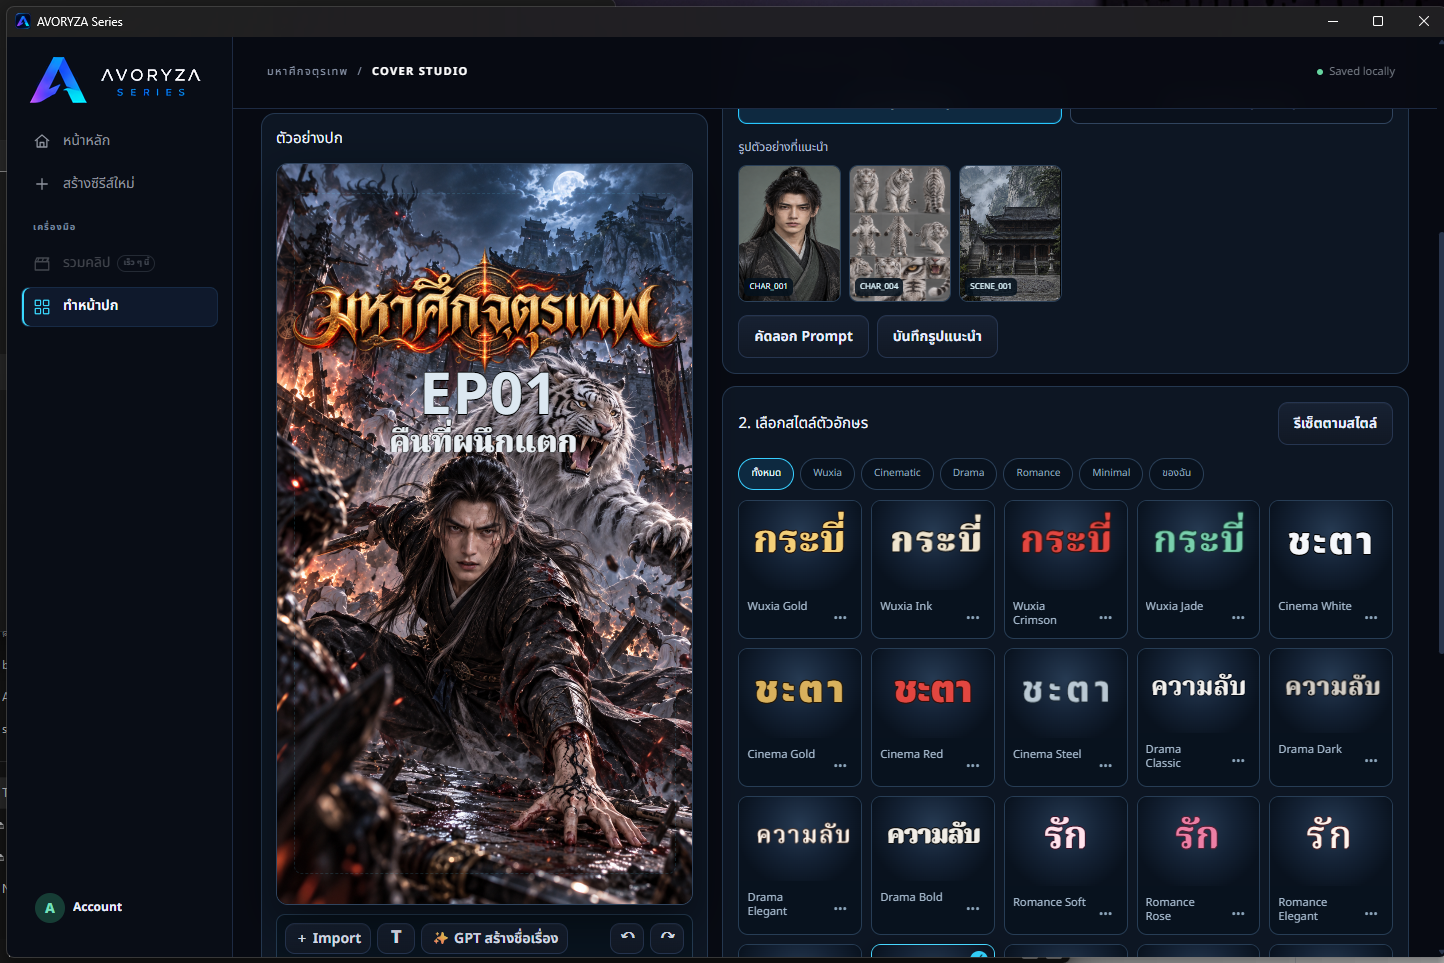Open รวมคลิป tool in sidebar
Image resolution: width=1444 pixels, height=963 pixels.
[x=120, y=263]
